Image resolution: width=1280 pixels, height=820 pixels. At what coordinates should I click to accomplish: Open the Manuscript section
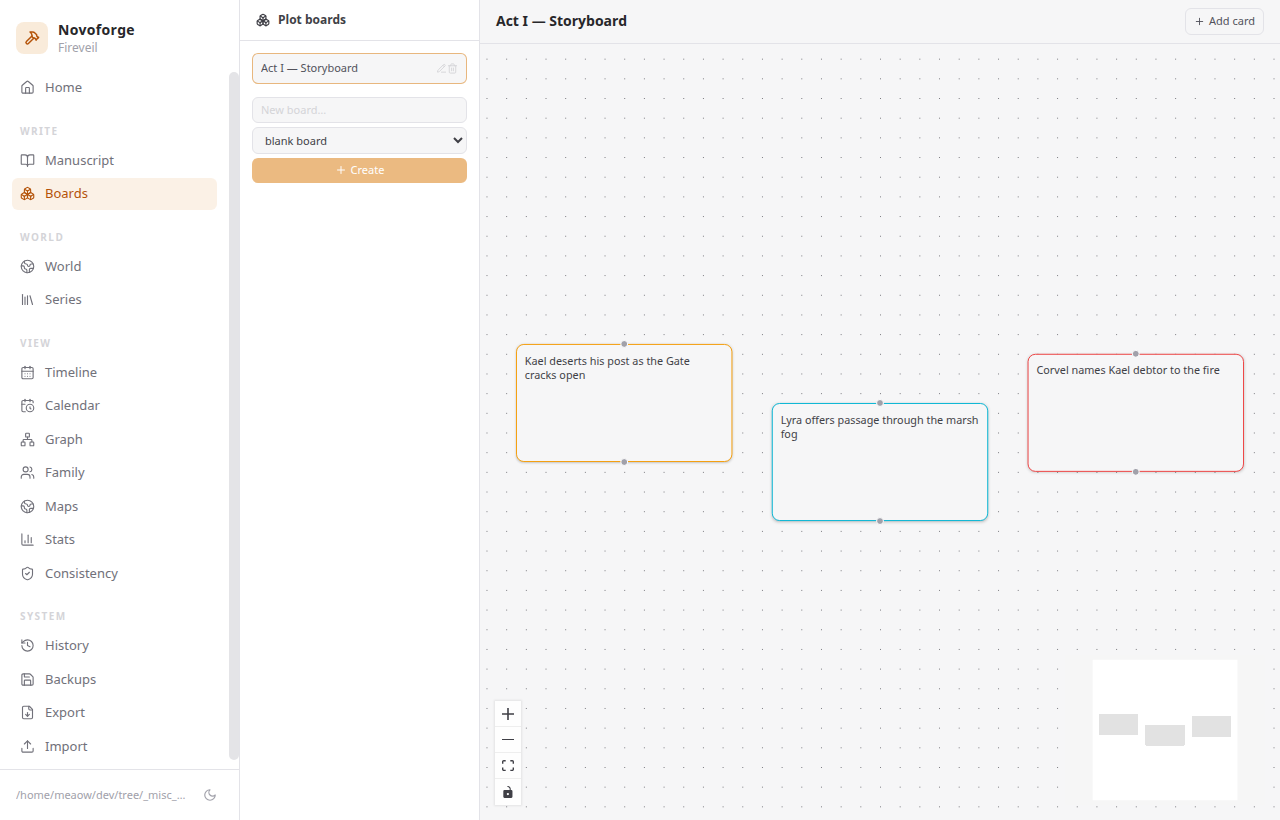point(114,161)
